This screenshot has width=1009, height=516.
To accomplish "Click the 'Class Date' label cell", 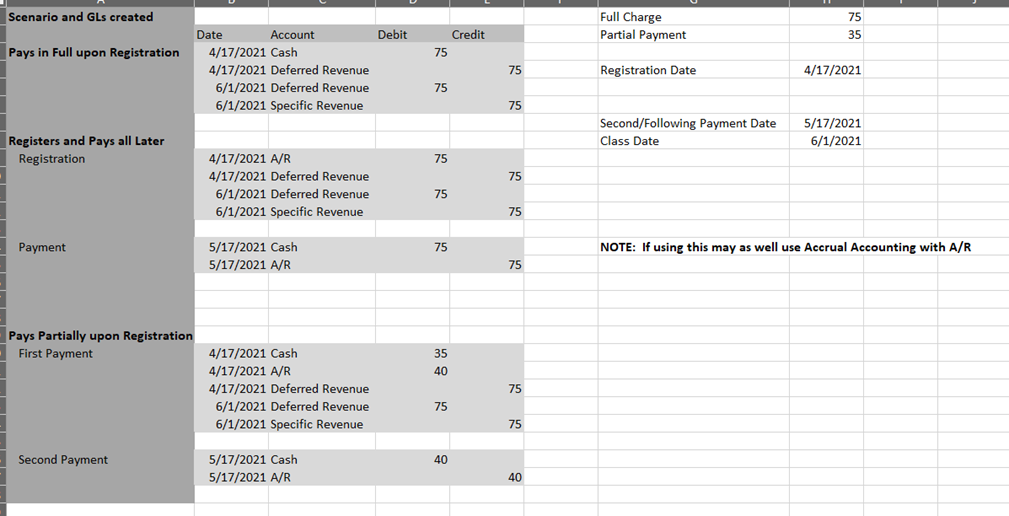I will point(694,141).
